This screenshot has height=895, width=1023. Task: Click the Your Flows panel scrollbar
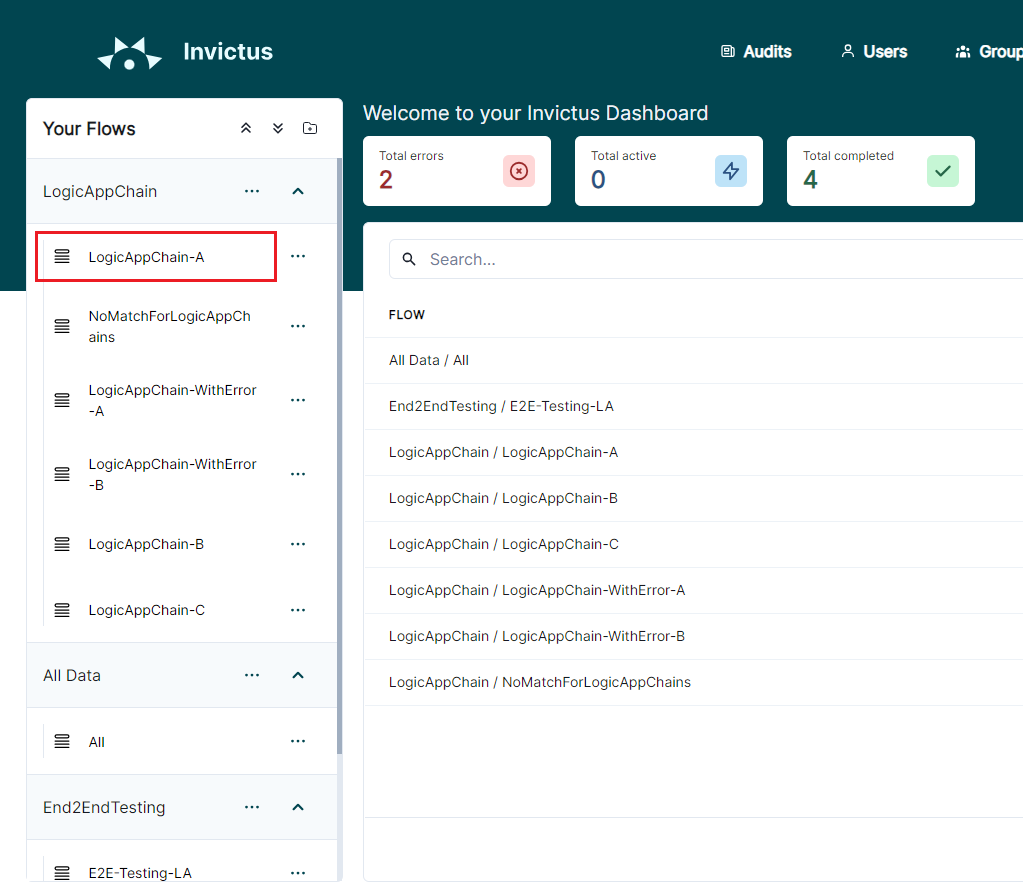339,455
